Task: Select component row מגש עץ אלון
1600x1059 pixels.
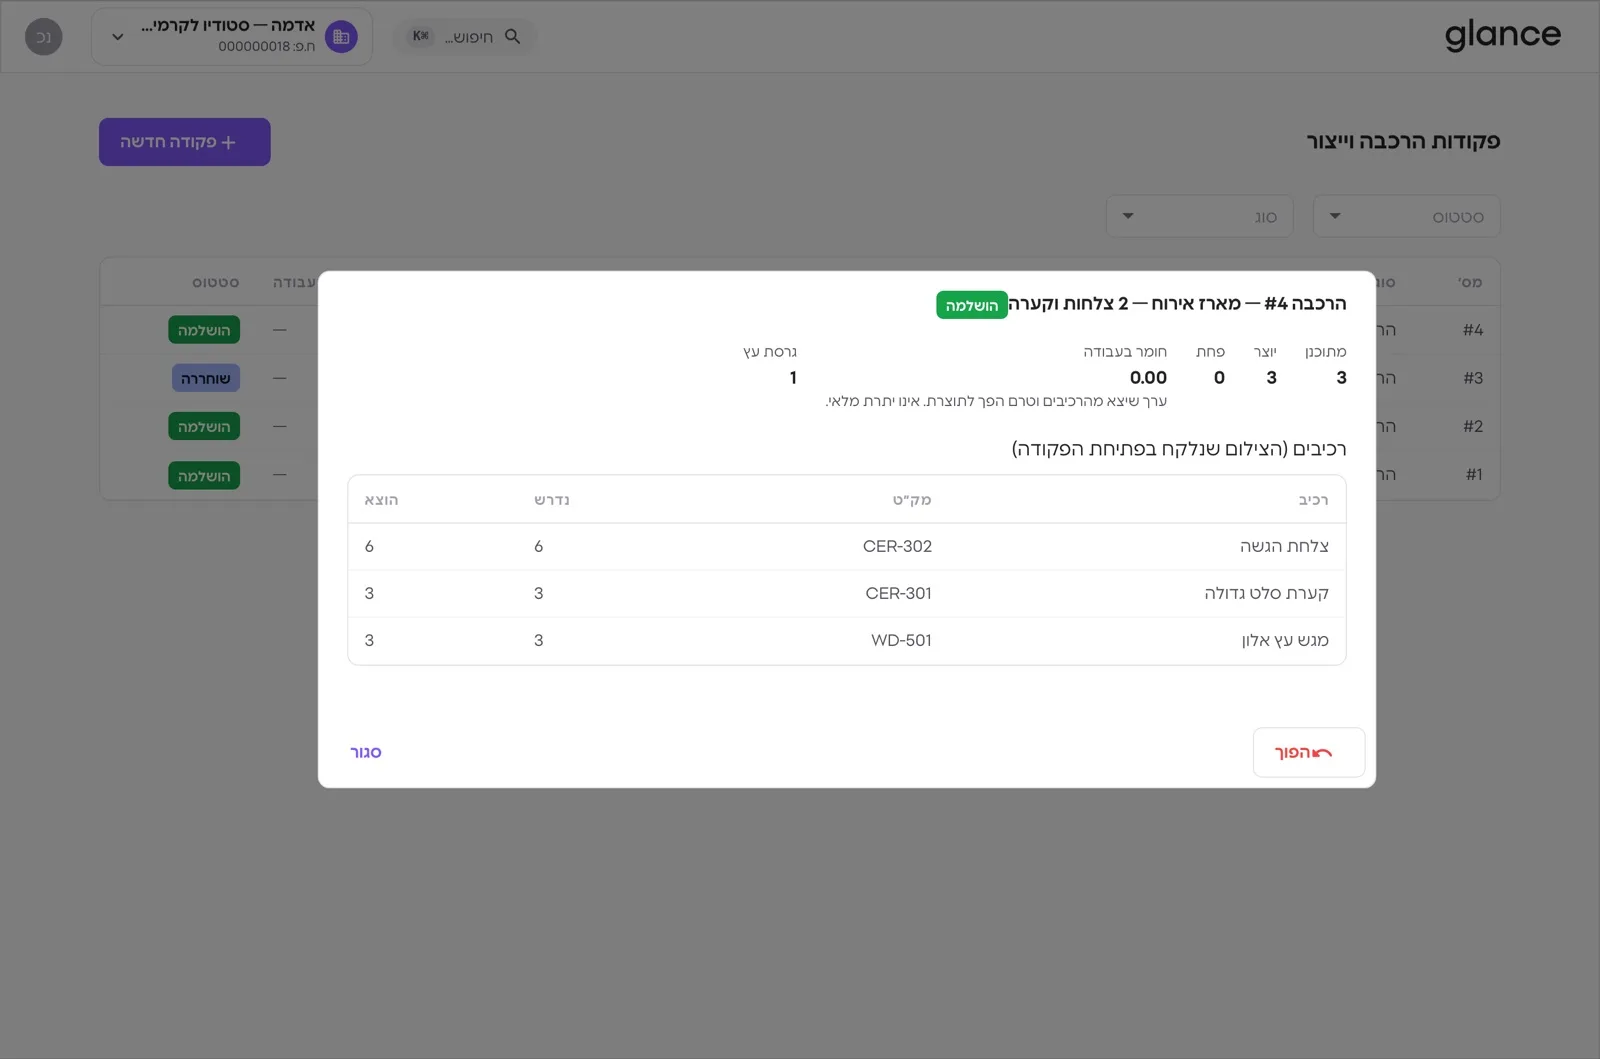Action: click(x=846, y=640)
